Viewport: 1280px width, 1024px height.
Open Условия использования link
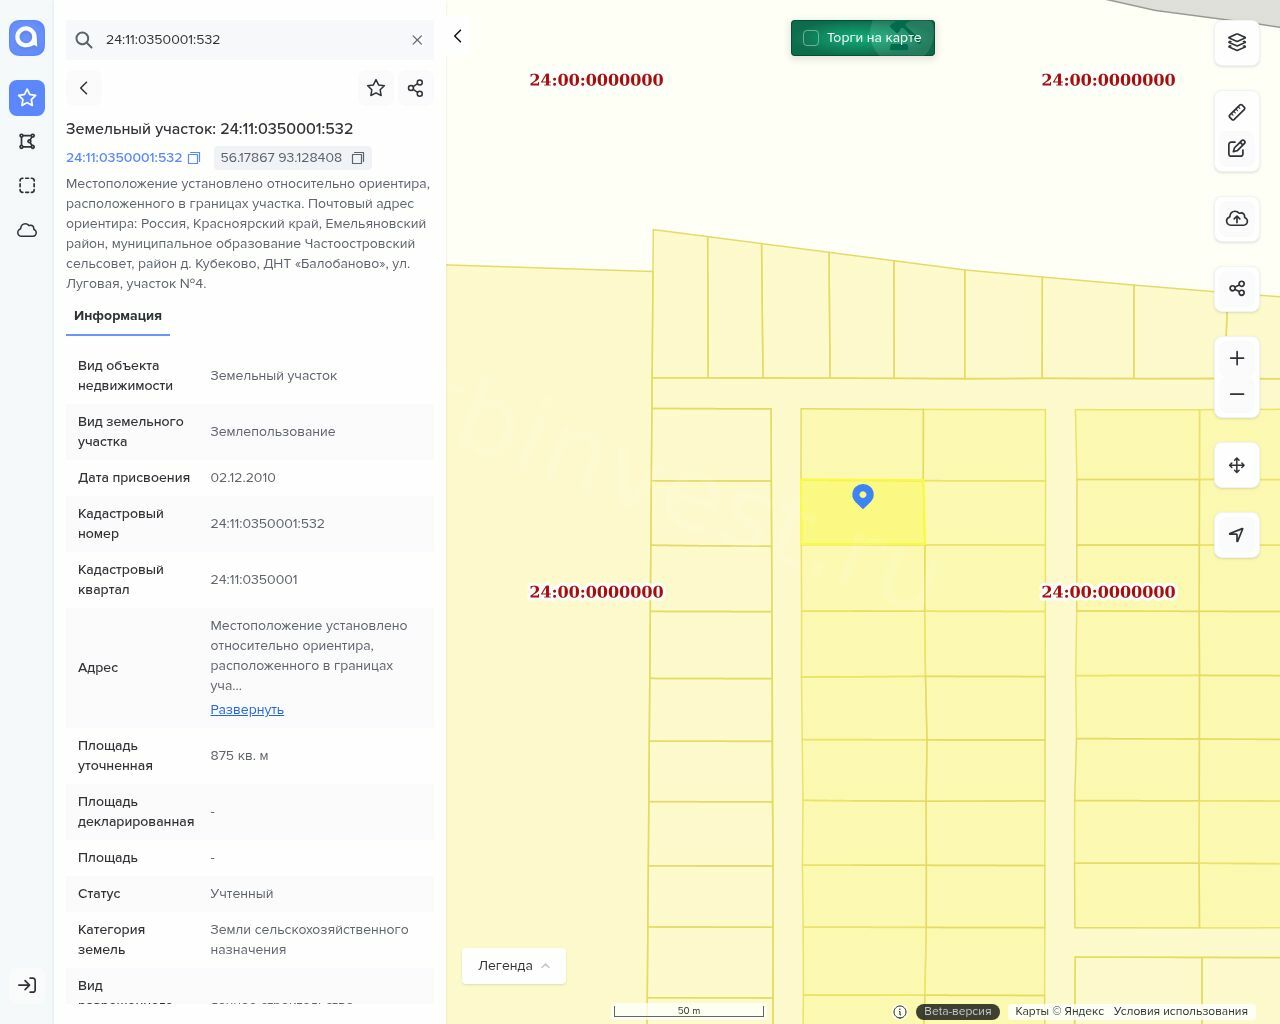pyautogui.click(x=1180, y=1011)
